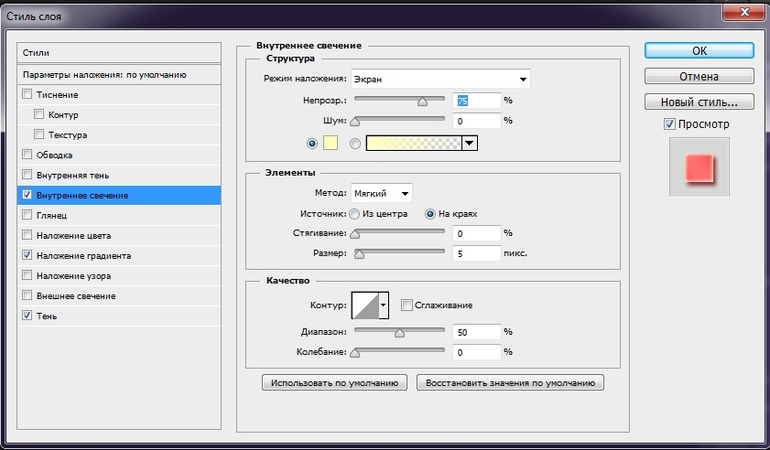Disable the Тень effect checkbox
Viewport: 770px width, 450px height.
tap(27, 316)
